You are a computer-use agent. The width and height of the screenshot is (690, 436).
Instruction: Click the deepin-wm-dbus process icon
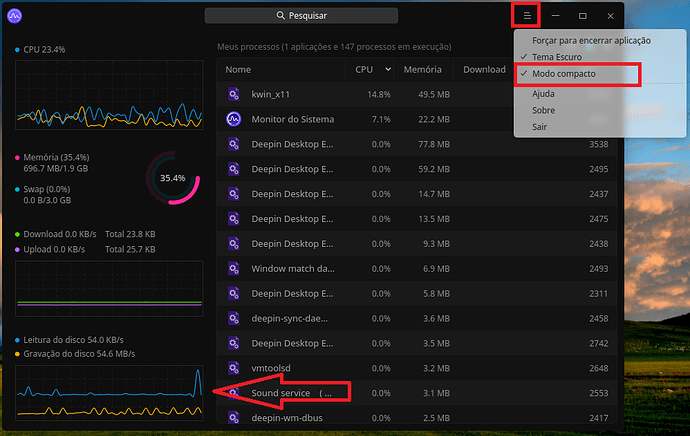pos(233,418)
